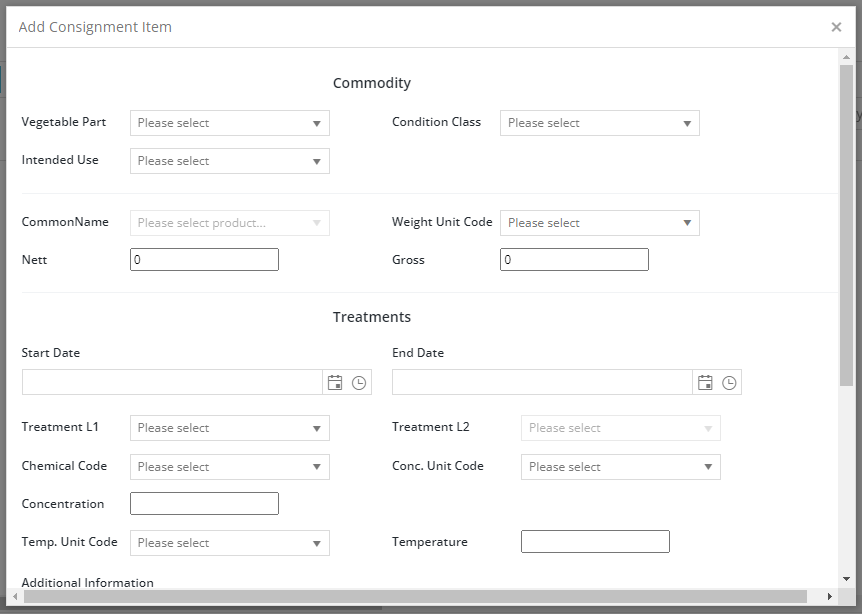
Task: Expand the Conc. Unit Code dropdown
Action: pyautogui.click(x=621, y=467)
